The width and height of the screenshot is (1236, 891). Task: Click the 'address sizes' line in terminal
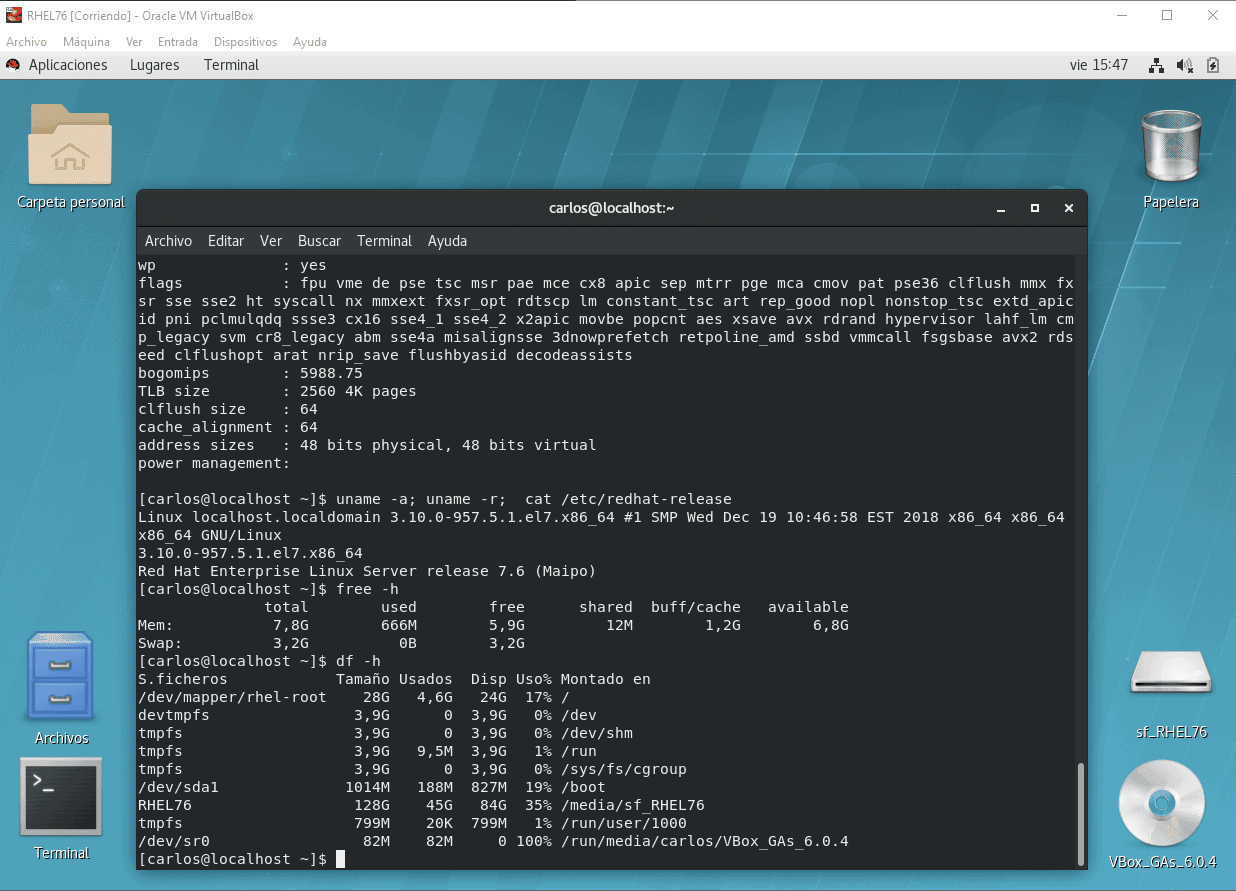coord(367,445)
